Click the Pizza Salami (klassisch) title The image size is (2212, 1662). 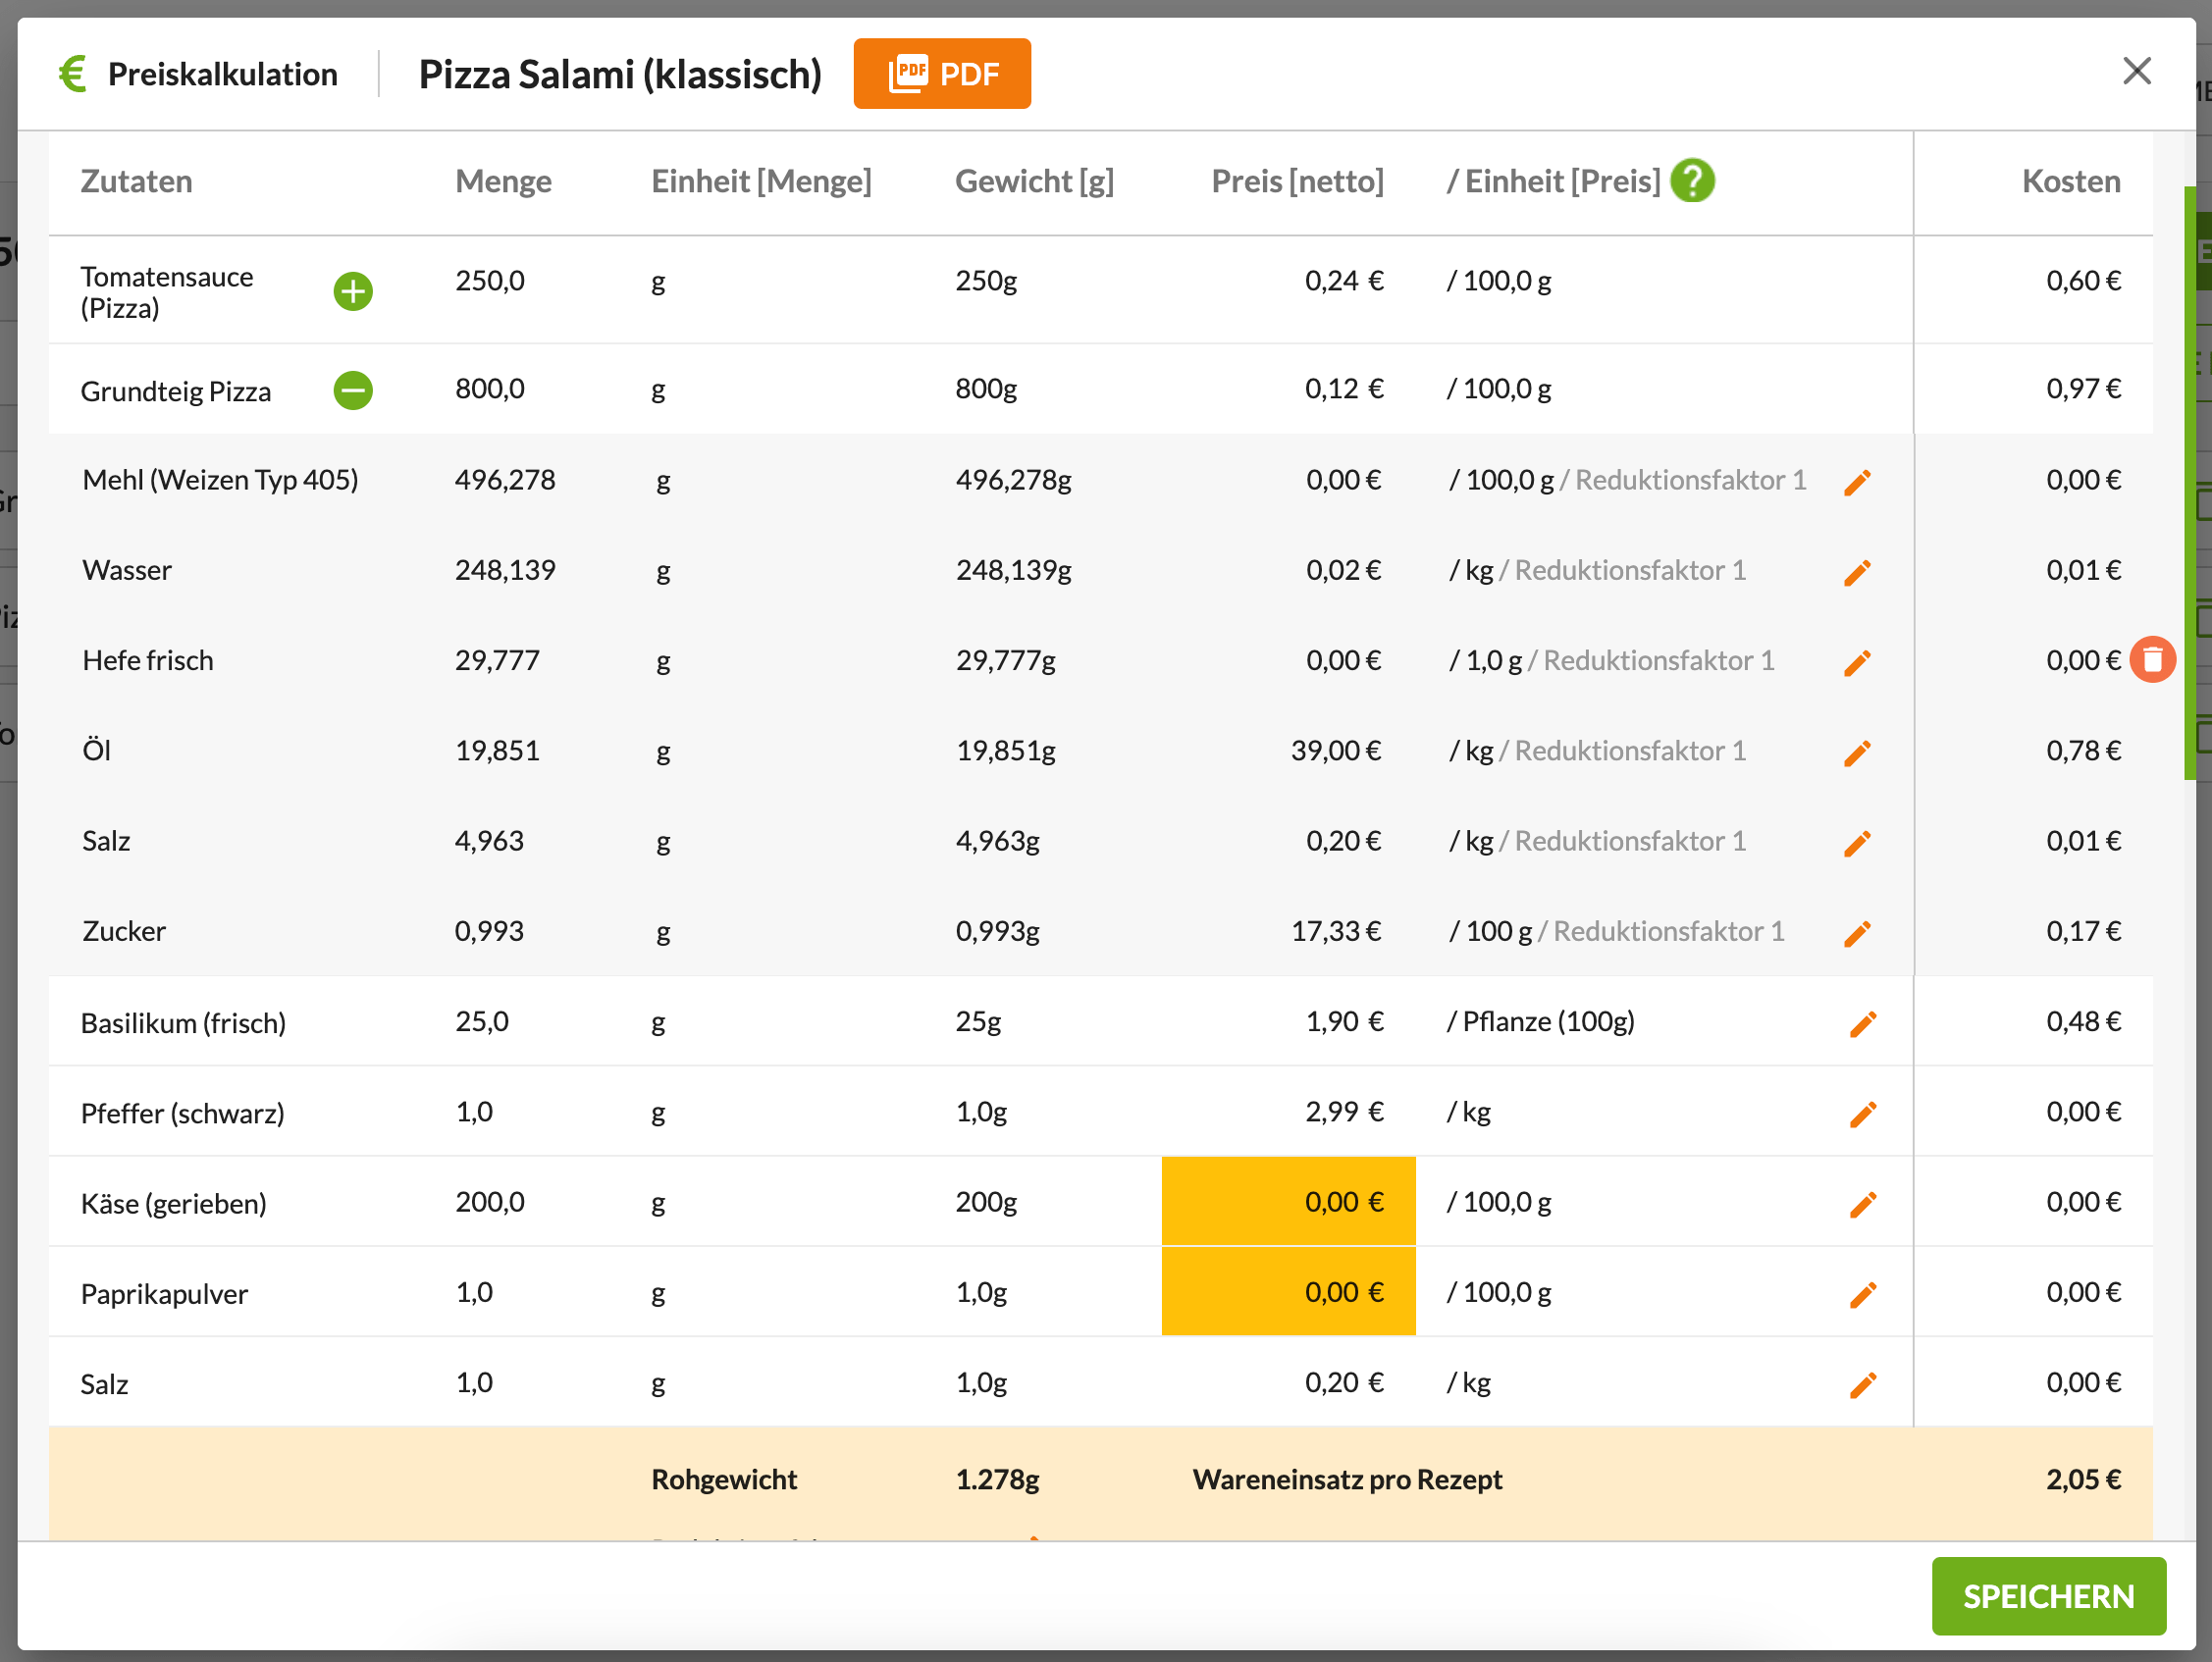tap(620, 74)
